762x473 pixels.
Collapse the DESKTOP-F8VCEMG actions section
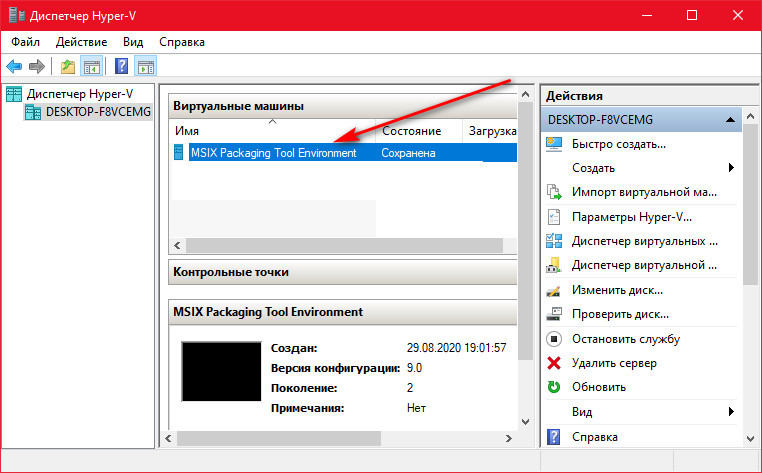(730, 120)
